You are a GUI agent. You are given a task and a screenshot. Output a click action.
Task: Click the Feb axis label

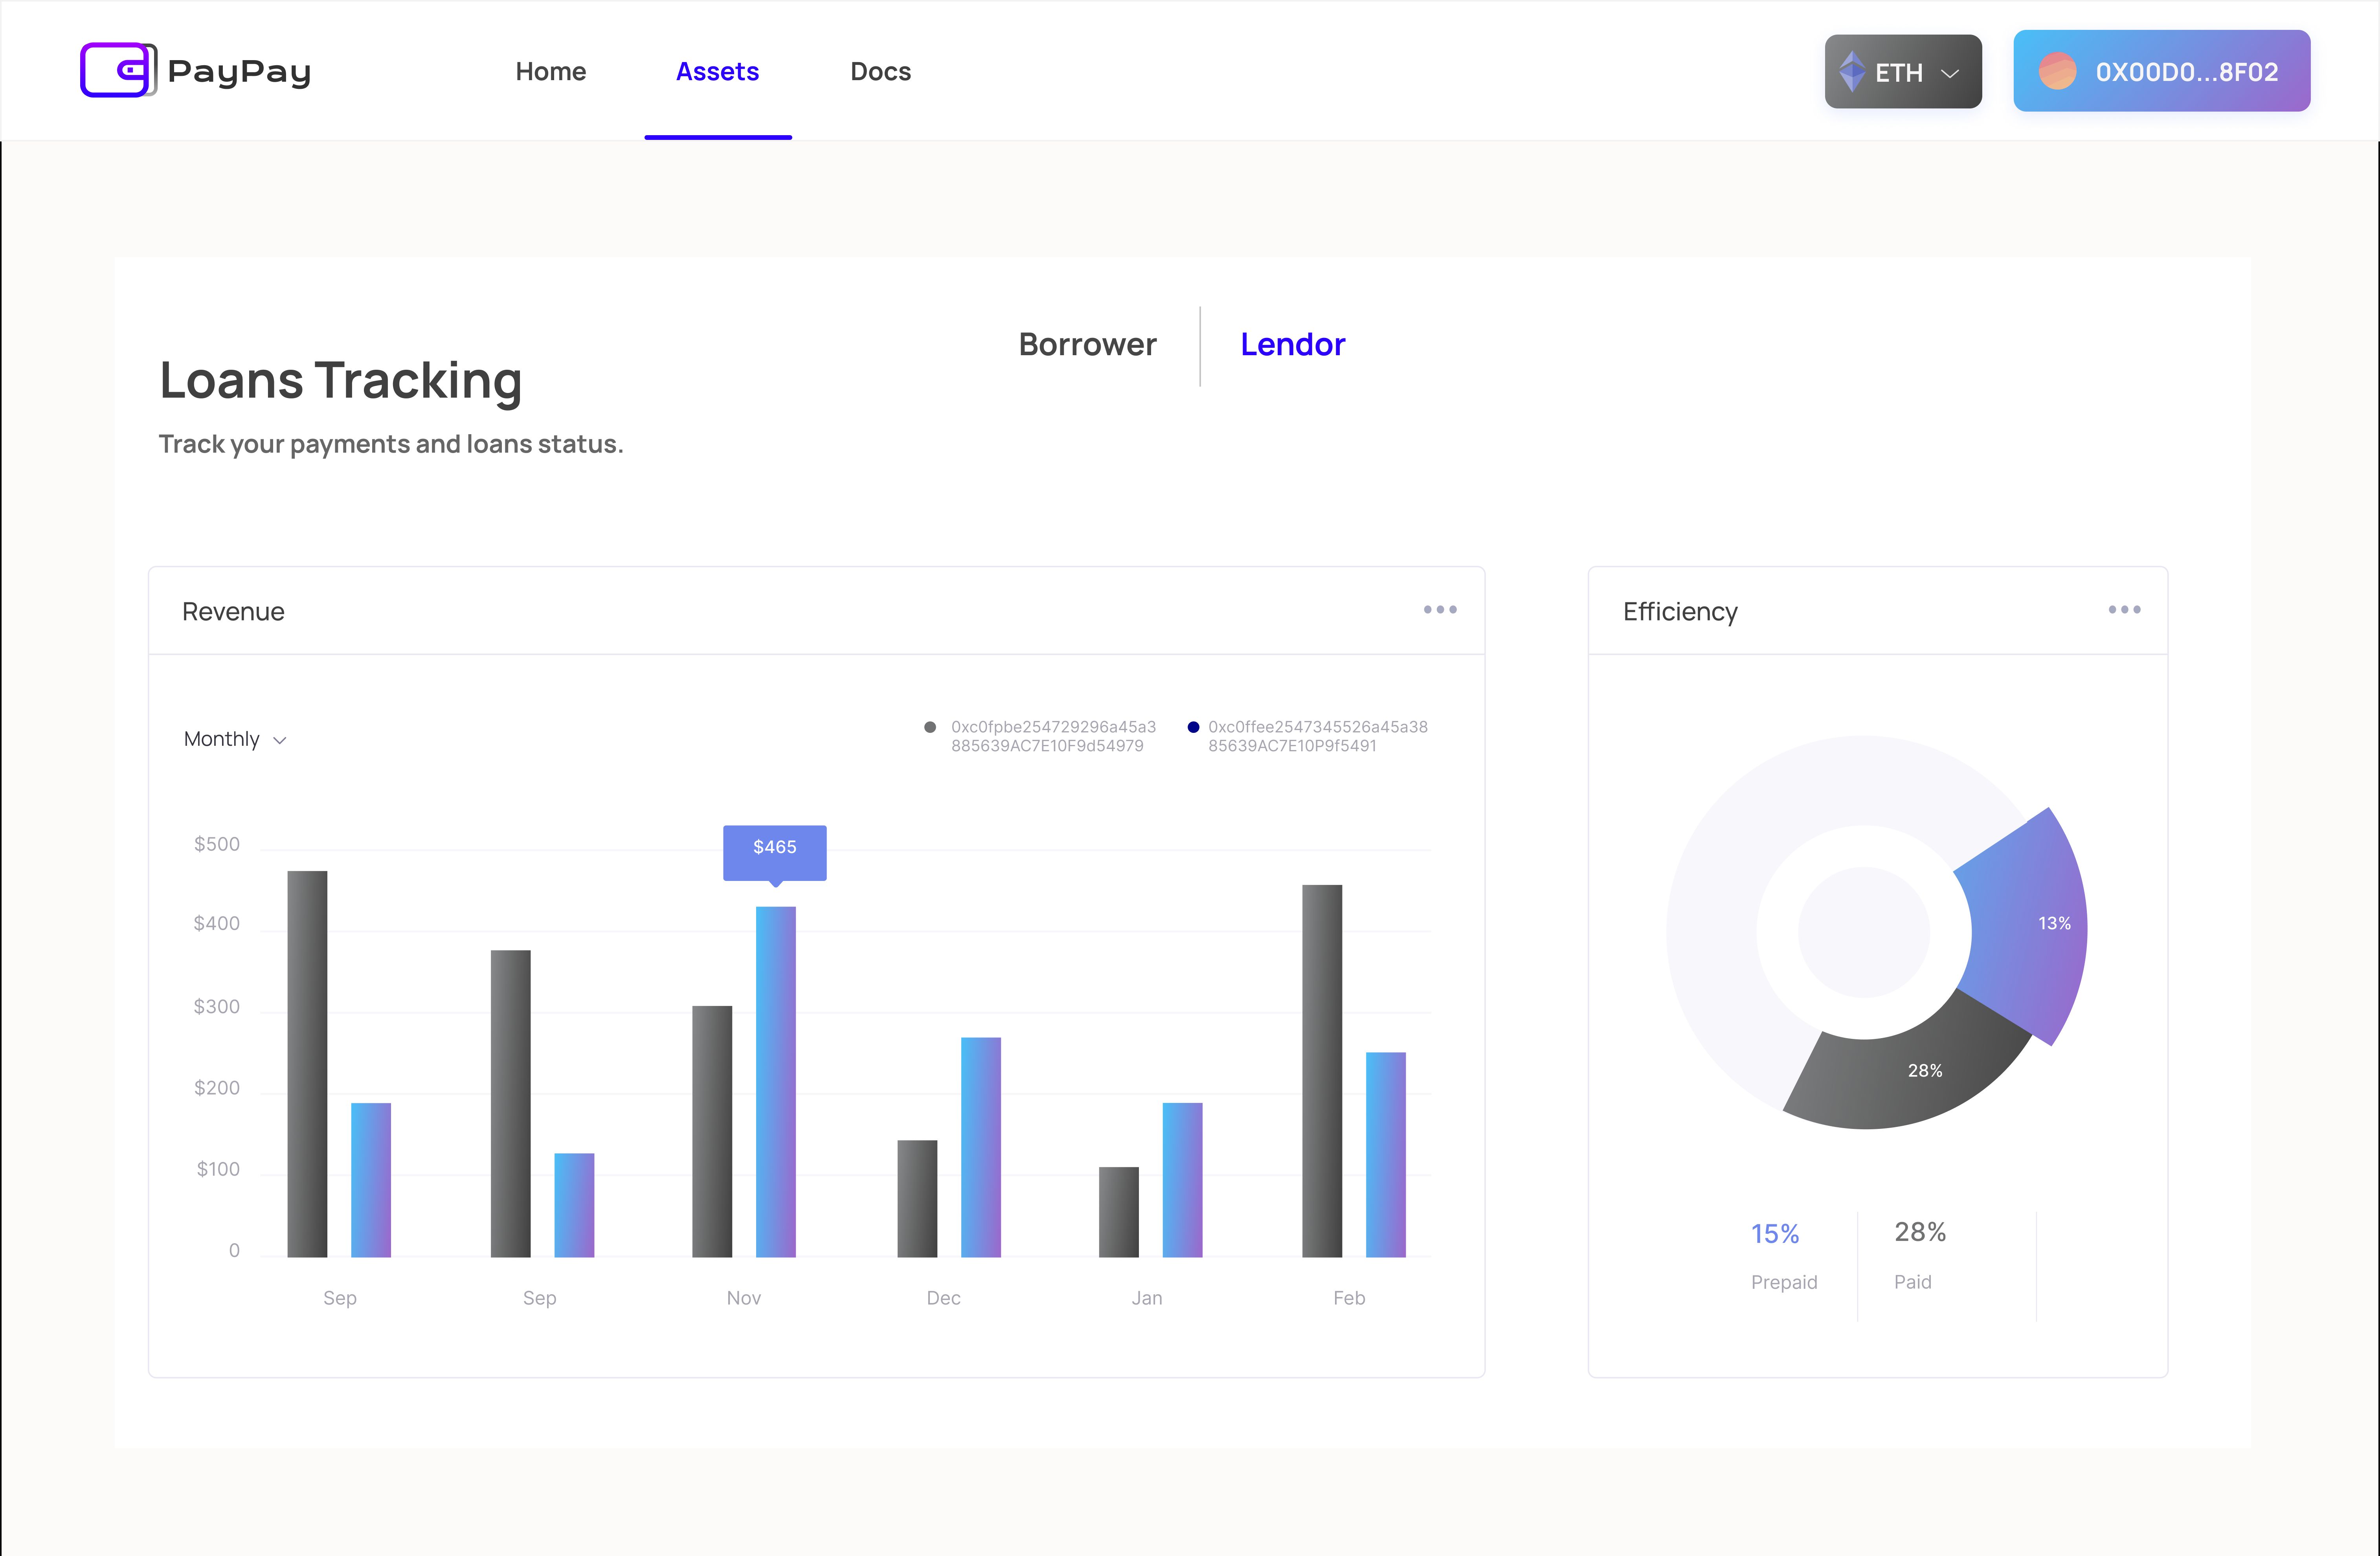pyautogui.click(x=1349, y=1298)
